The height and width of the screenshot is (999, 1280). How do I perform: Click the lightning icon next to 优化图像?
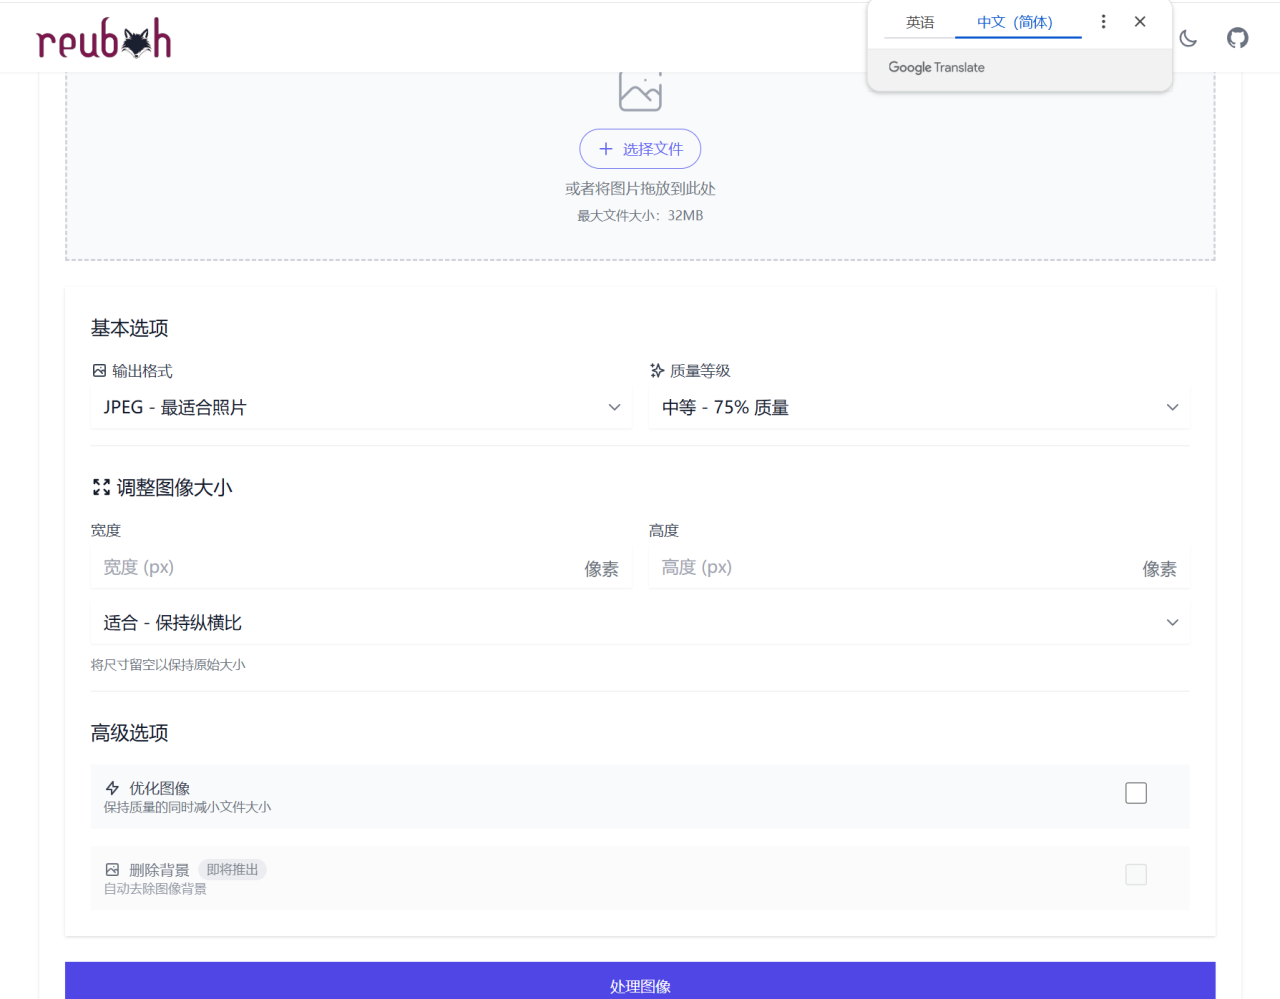coord(112,788)
